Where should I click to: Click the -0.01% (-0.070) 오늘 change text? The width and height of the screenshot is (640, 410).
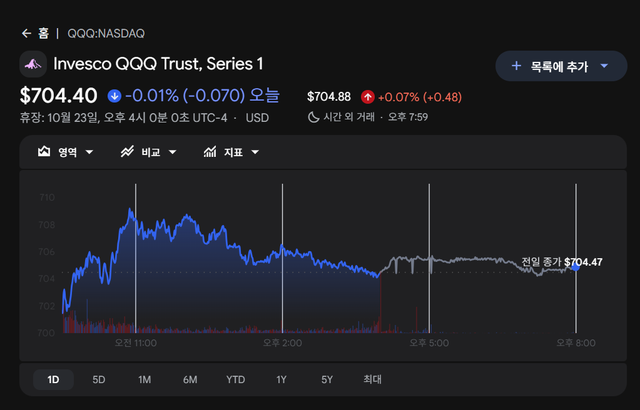pyautogui.click(x=202, y=96)
